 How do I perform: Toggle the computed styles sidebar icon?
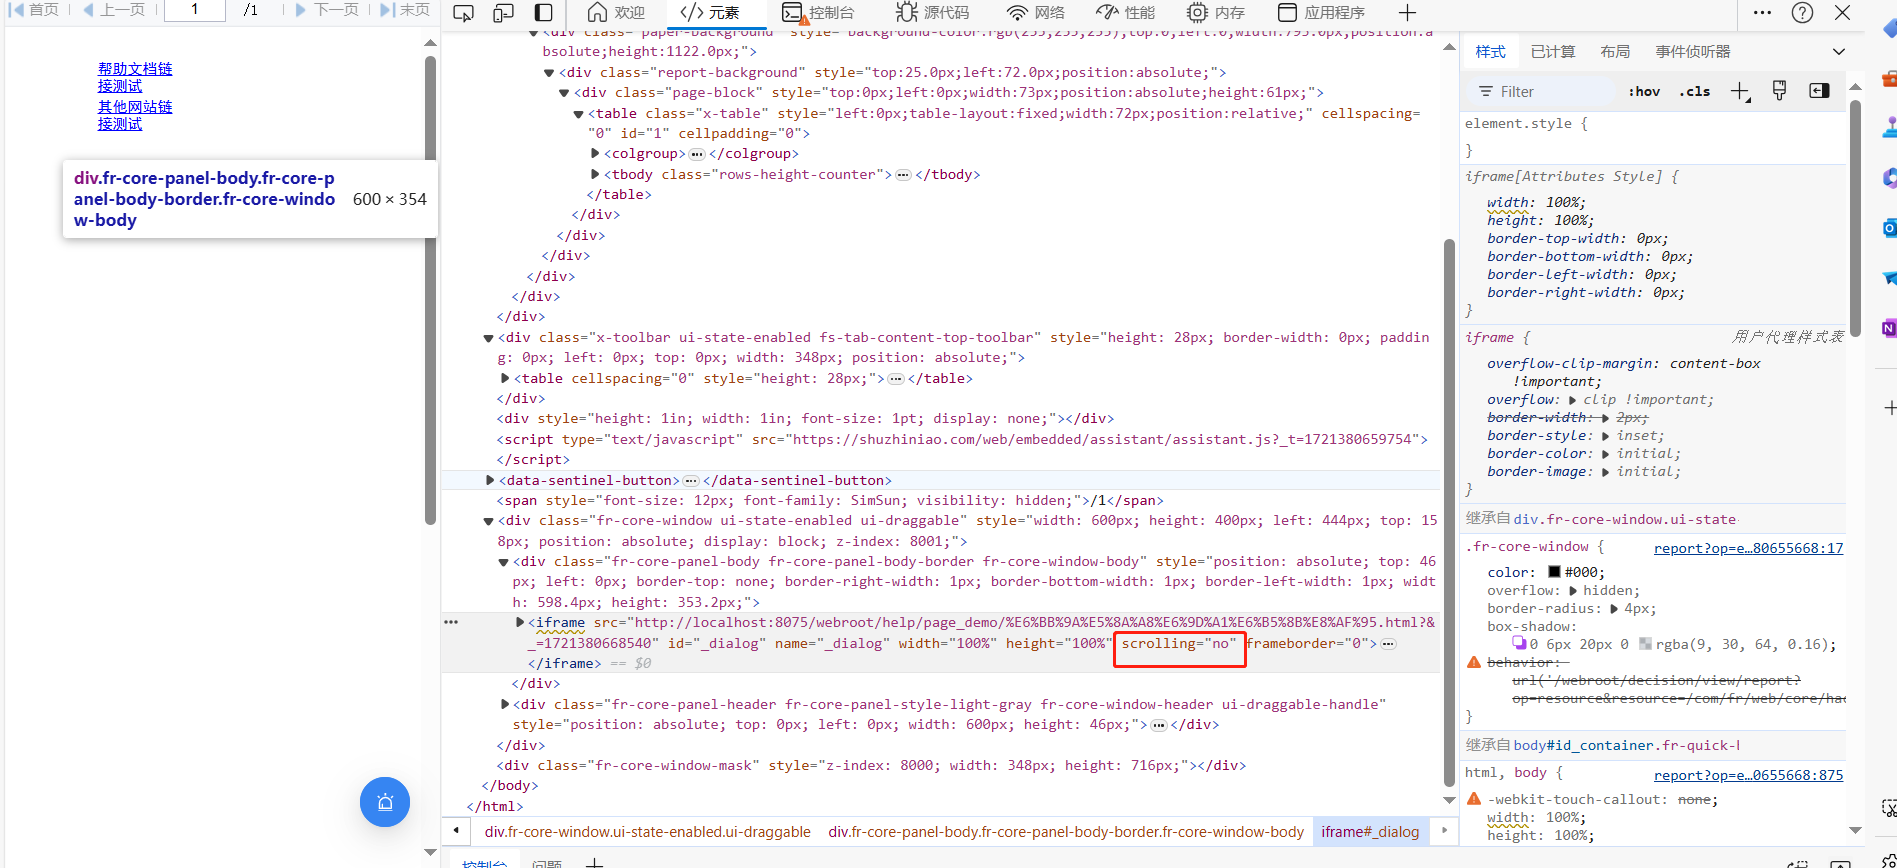point(1819,91)
